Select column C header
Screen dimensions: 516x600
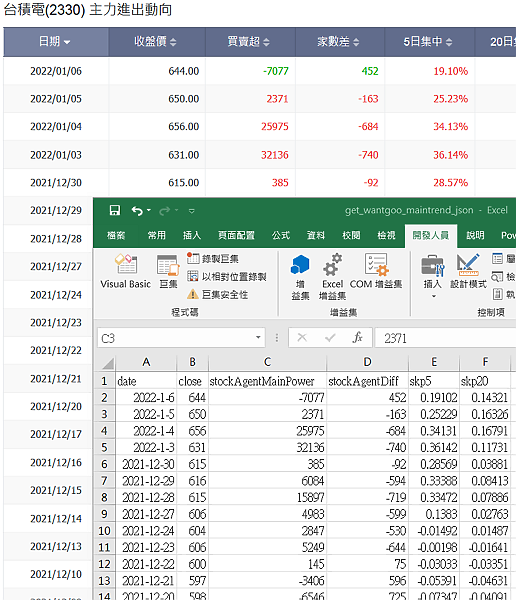pos(267,362)
